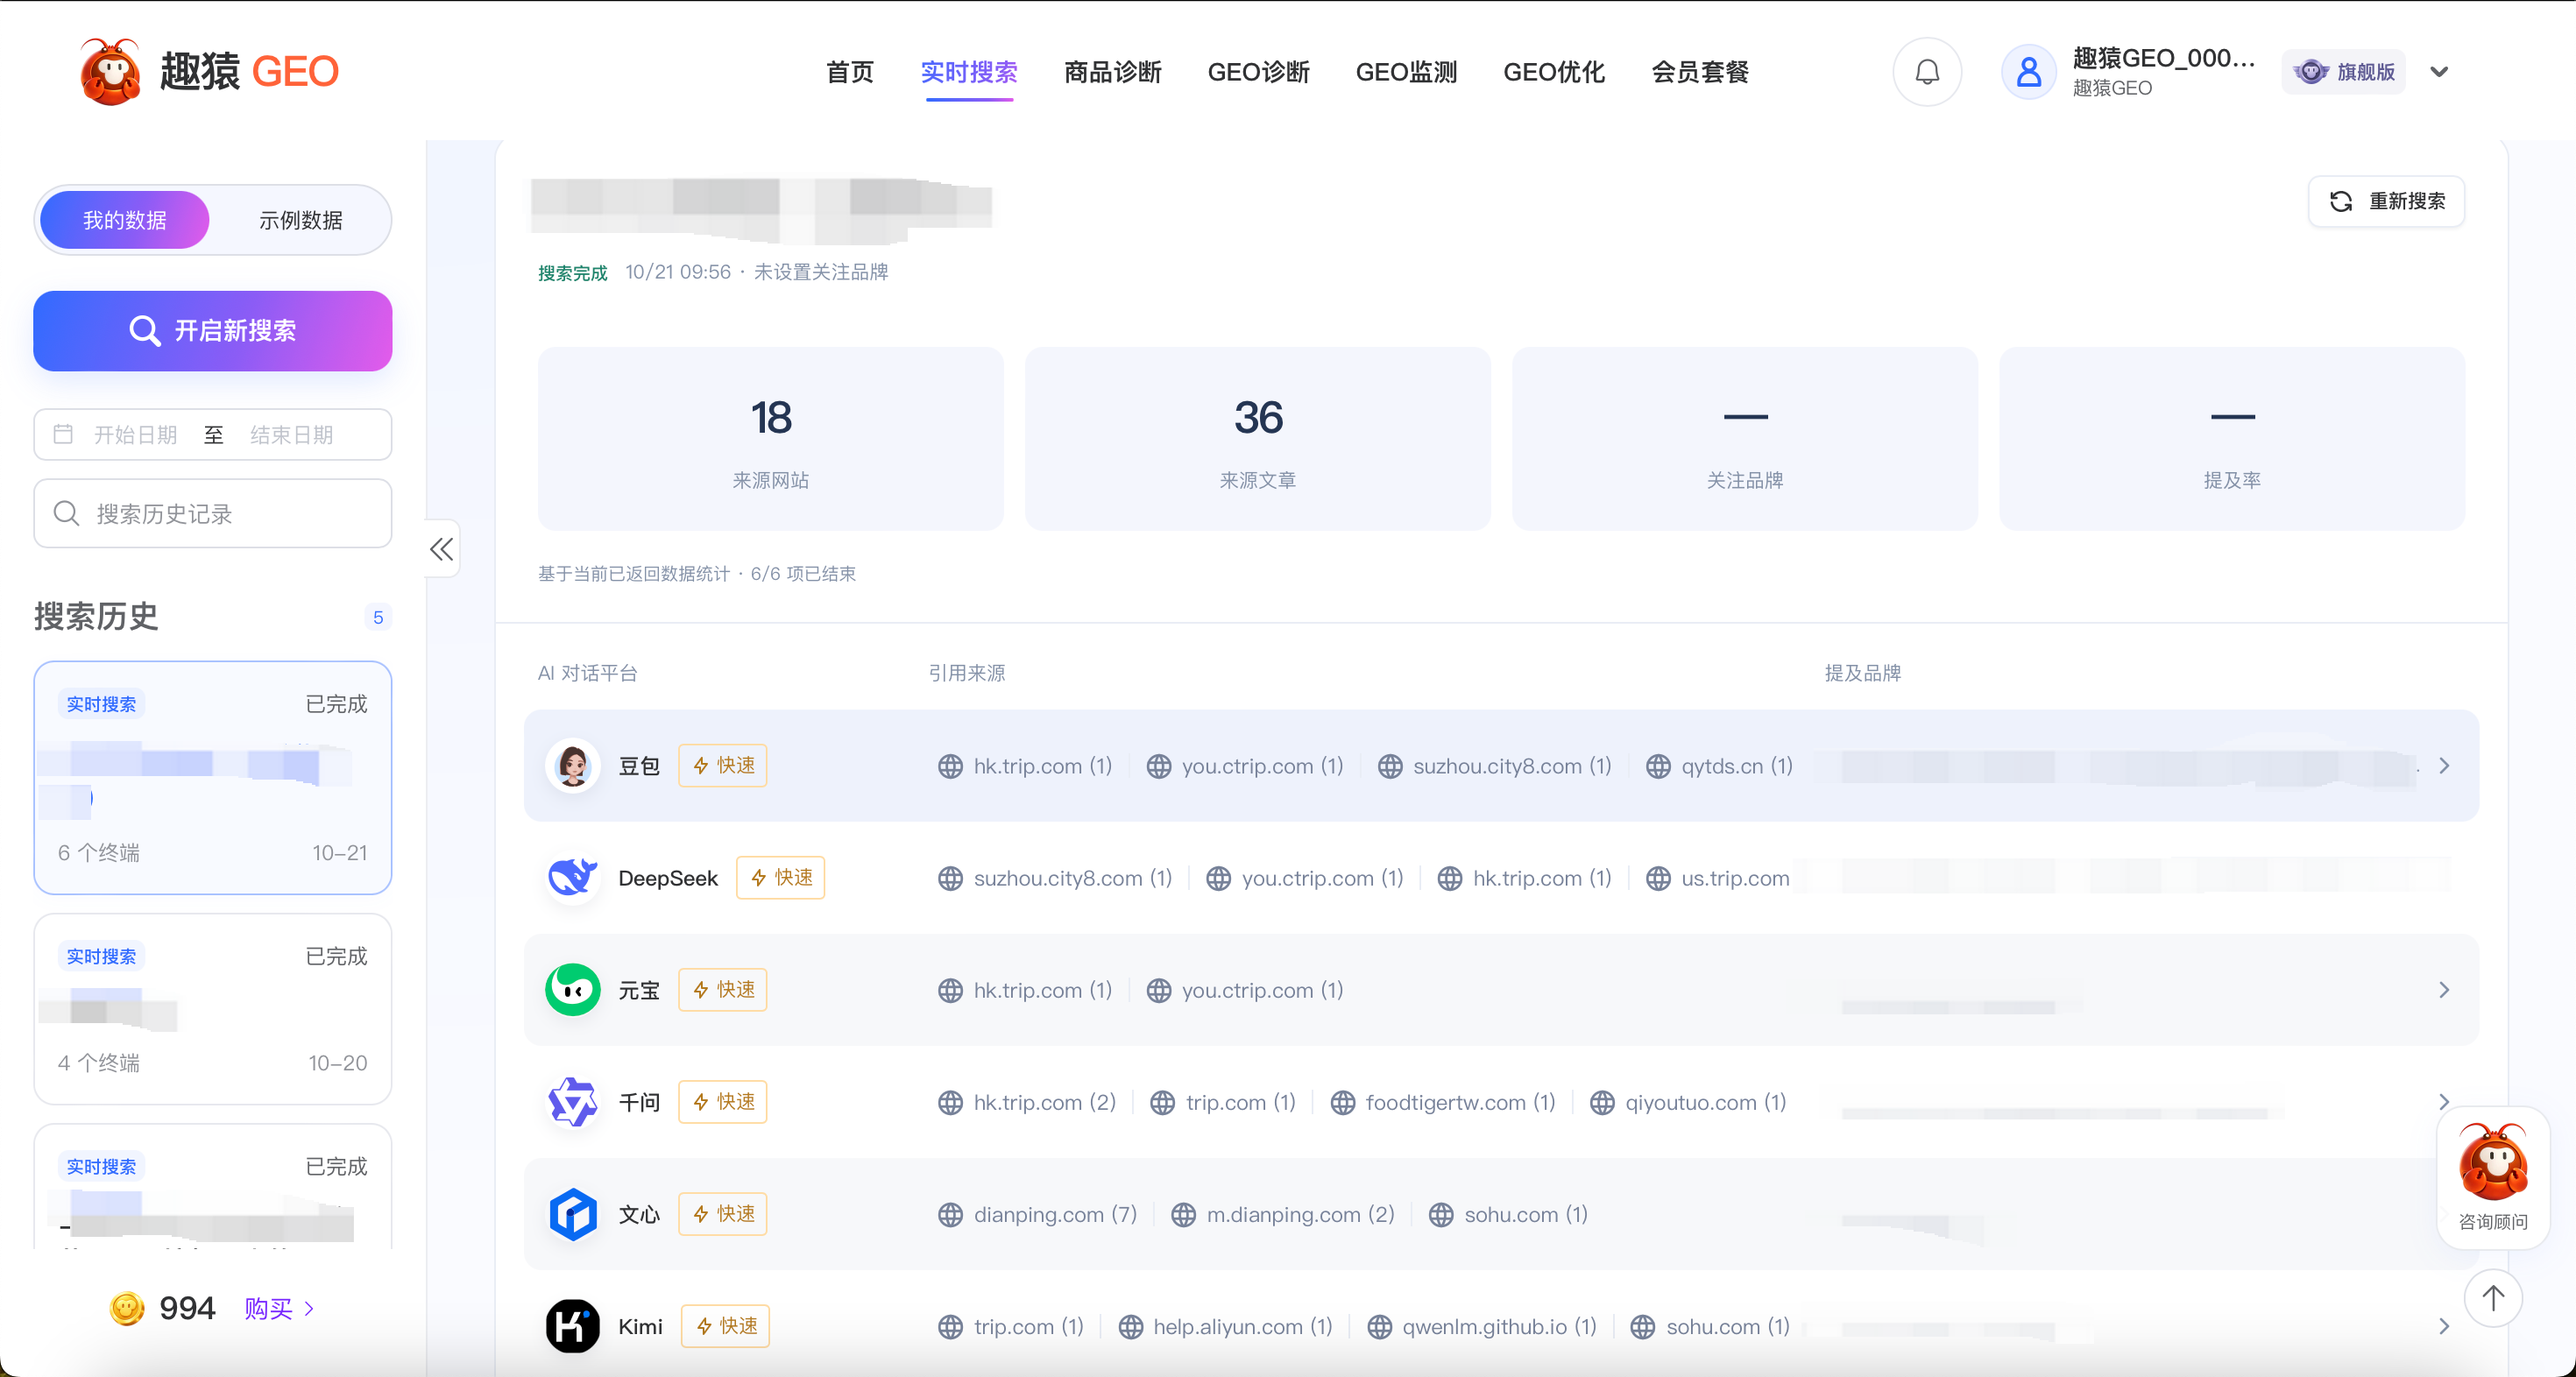Click 快速 badge on 千问 row

coord(723,1102)
